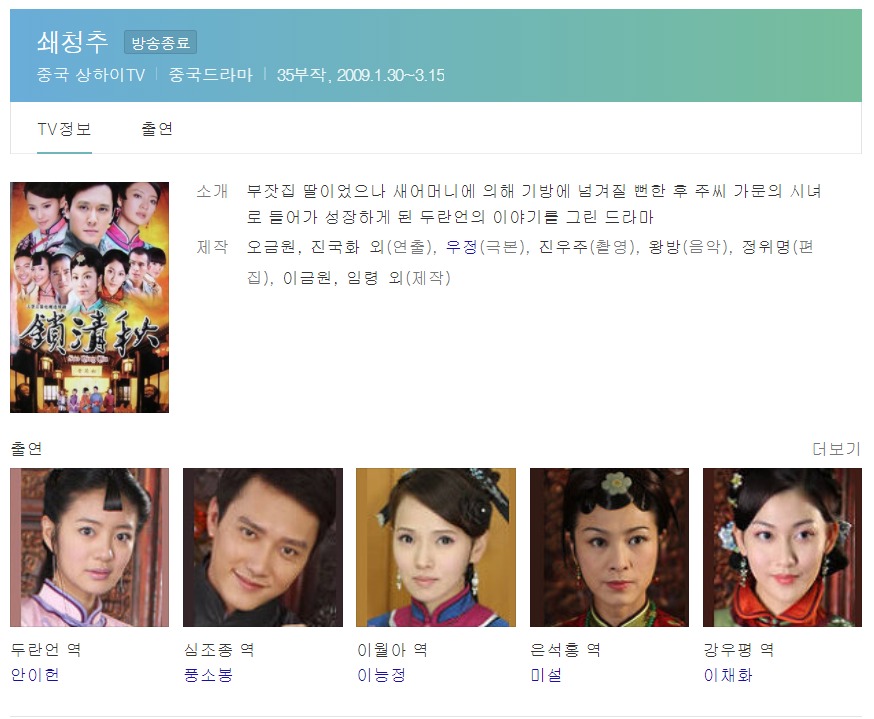
Task: Open the 우정 screenwriter link
Action: tap(462, 246)
